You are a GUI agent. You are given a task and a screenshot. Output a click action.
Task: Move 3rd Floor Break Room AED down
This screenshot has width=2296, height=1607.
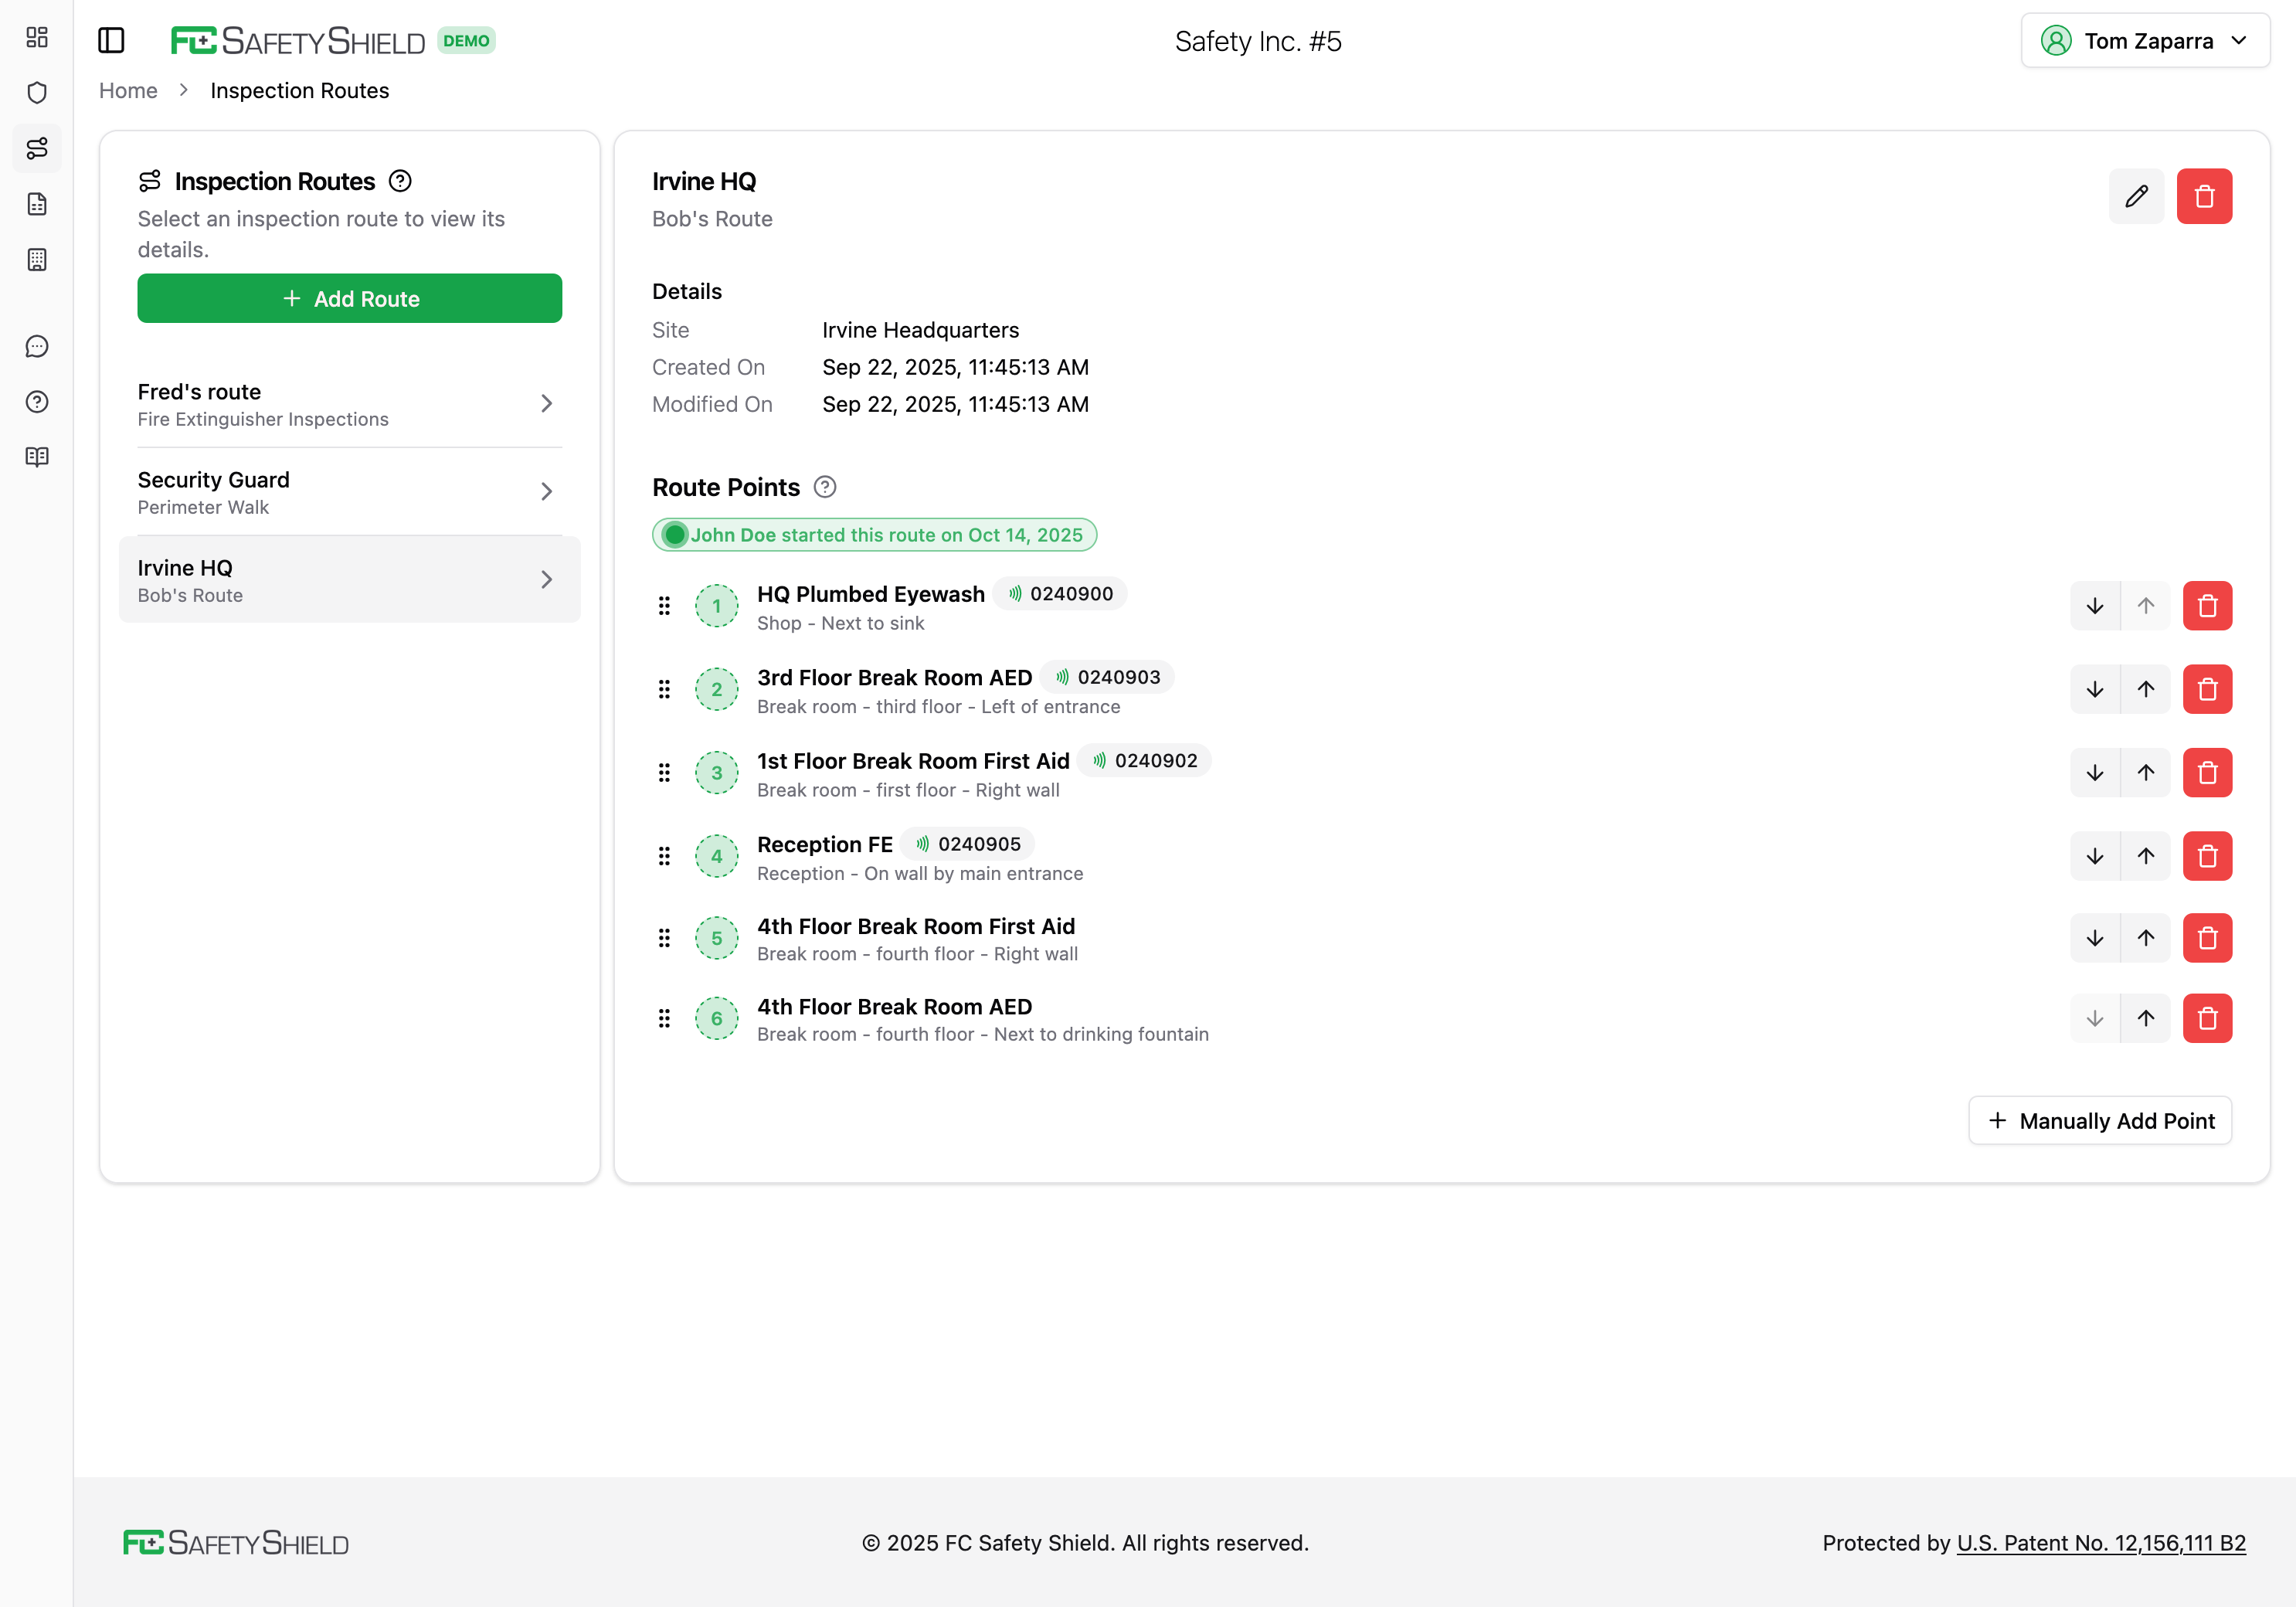tap(2094, 689)
